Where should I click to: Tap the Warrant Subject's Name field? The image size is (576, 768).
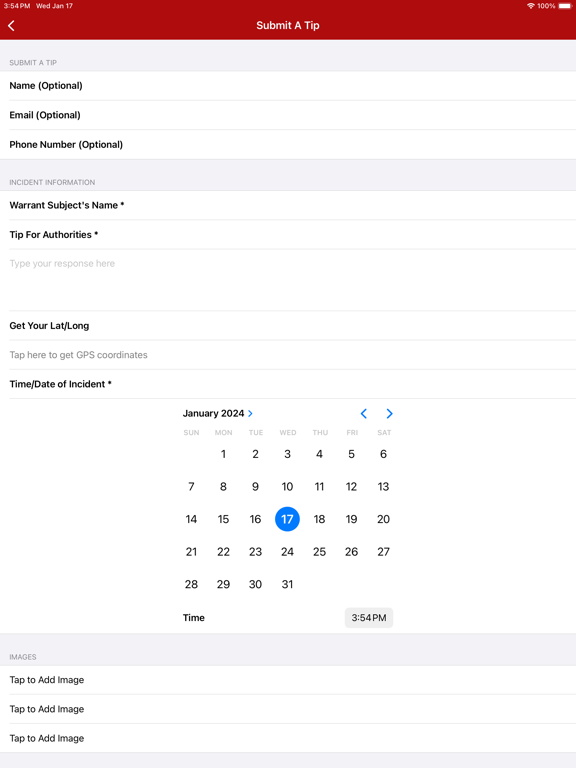point(288,205)
